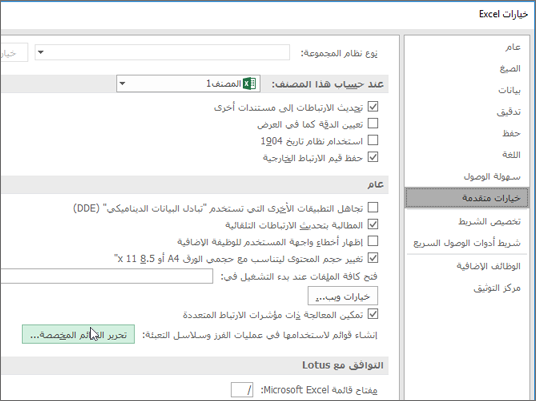Click the Excel workbook icon beside المصنف1

pos(249,83)
